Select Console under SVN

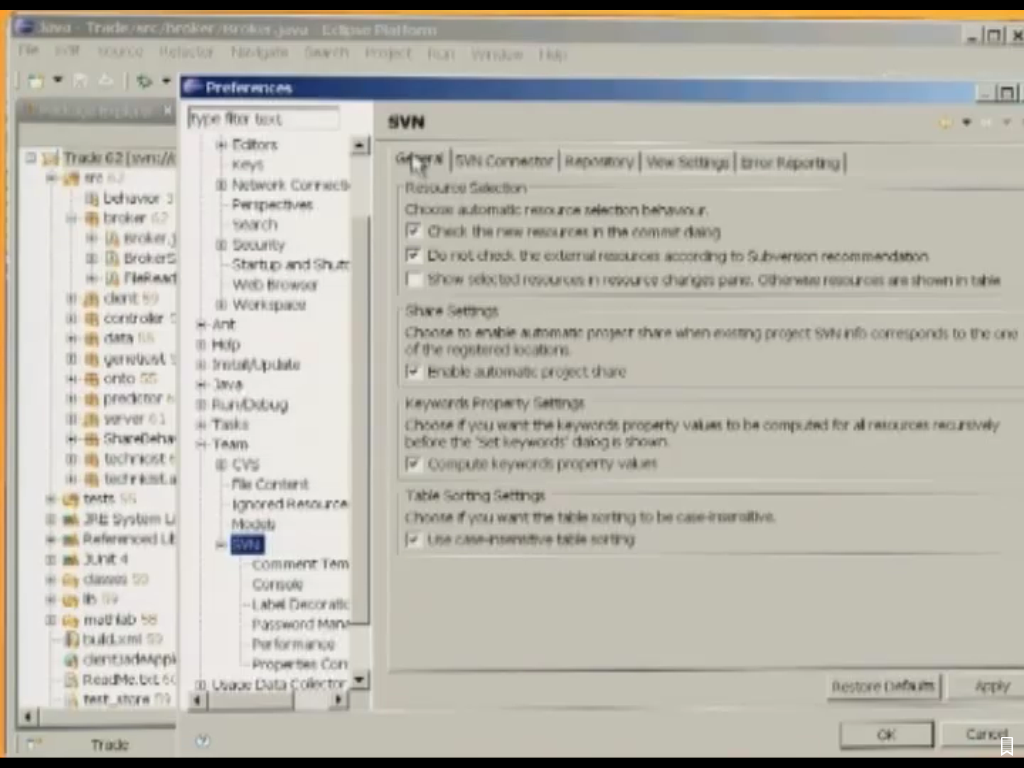coord(278,584)
